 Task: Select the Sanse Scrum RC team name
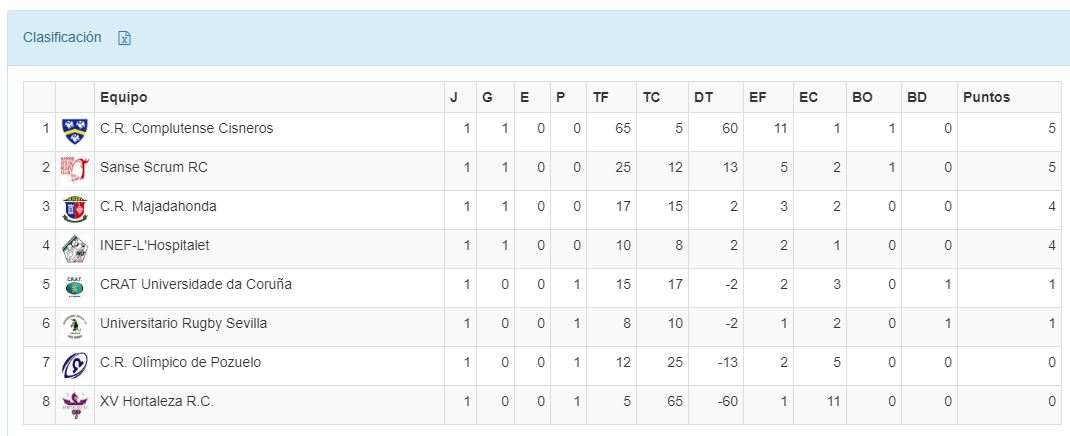pos(154,167)
